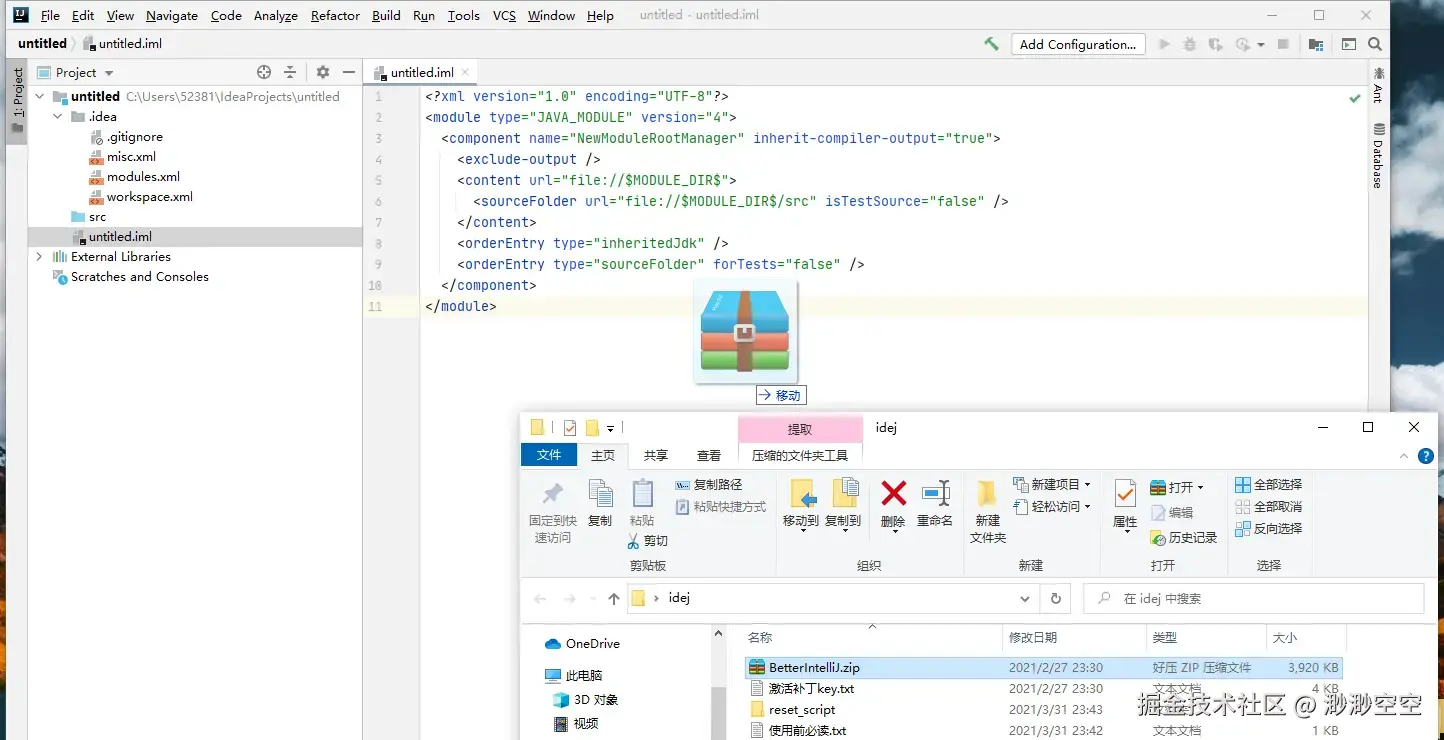Image resolution: width=1444 pixels, height=740 pixels.
Task: Click Explorer up-directory arrow
Action: click(x=614, y=599)
